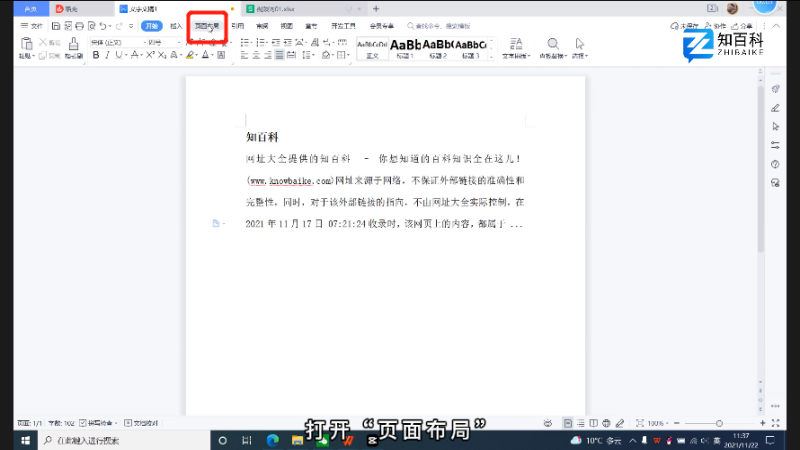Image resolution: width=800 pixels, height=450 pixels.
Task: Open the 页面布局 (Page Layout) tab
Action: (x=208, y=26)
